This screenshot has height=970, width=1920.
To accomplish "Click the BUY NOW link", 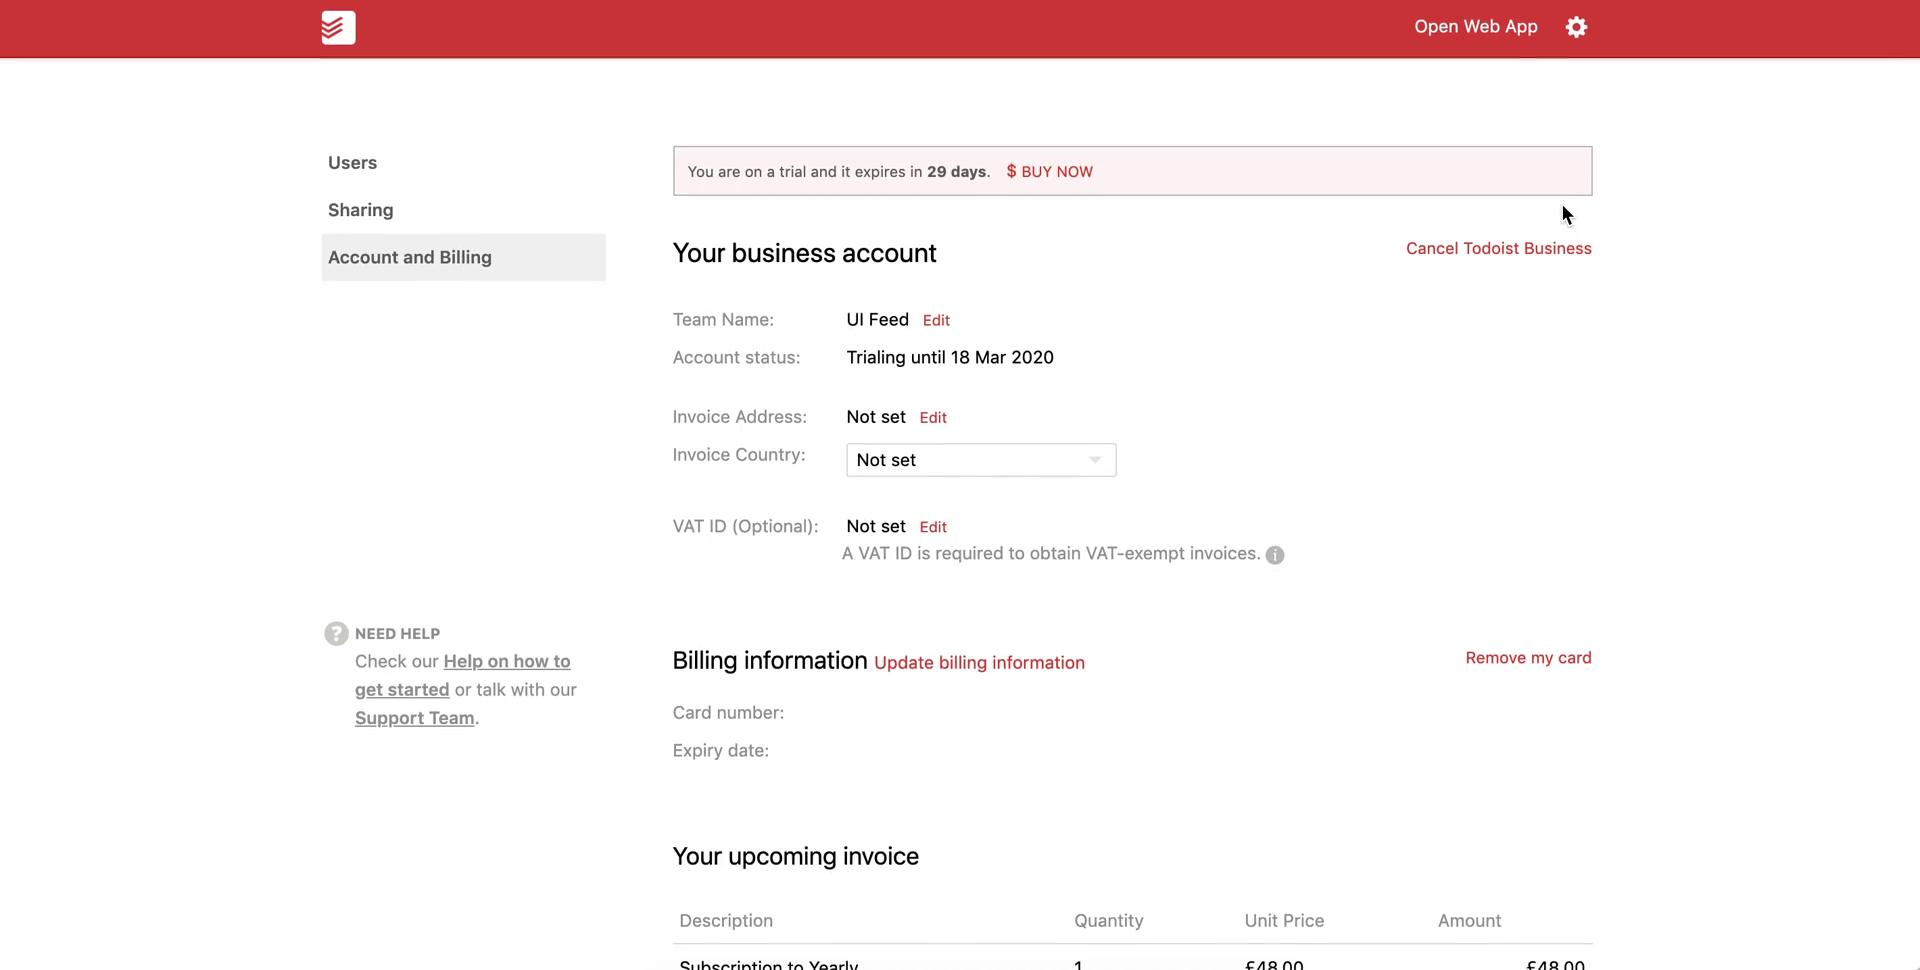I will (1049, 172).
